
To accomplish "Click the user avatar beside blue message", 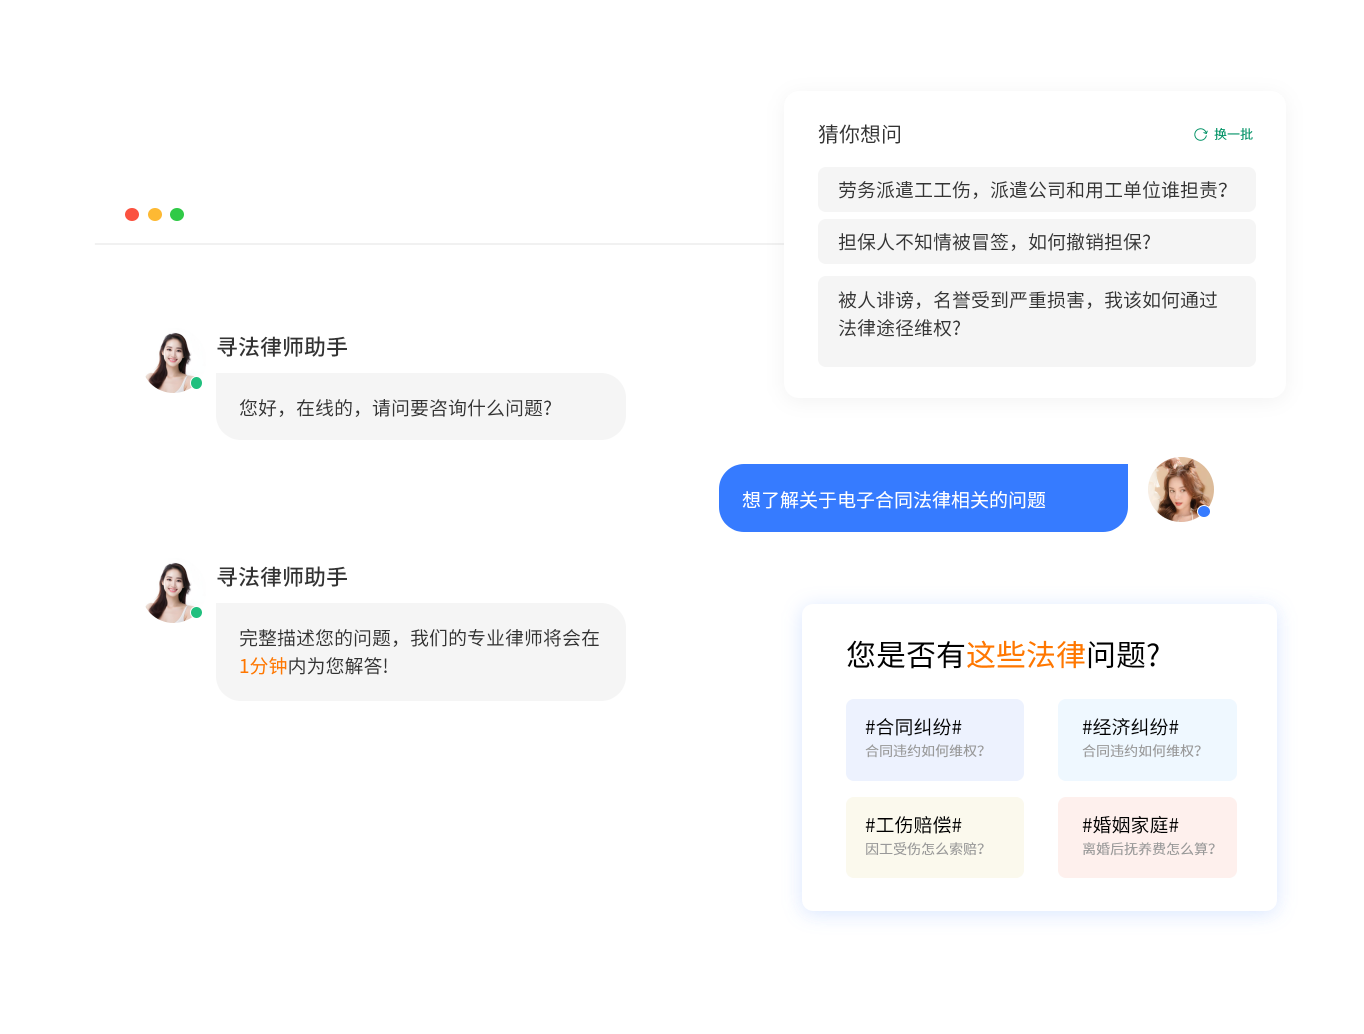I will tap(1181, 489).
